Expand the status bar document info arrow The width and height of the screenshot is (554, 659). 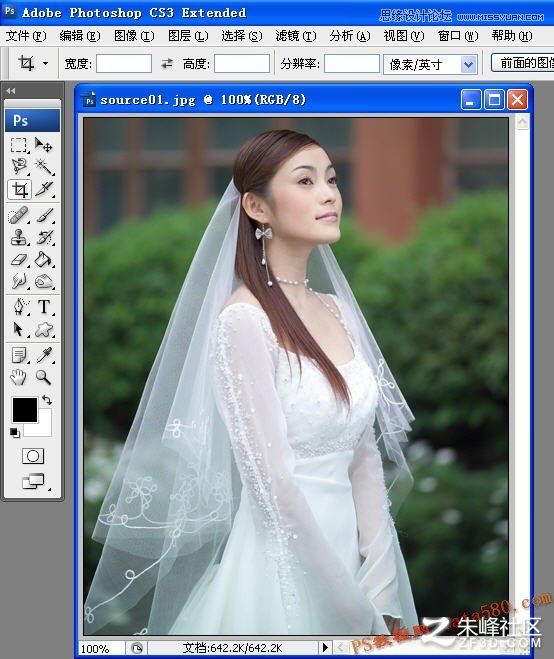pyautogui.click(x=325, y=648)
